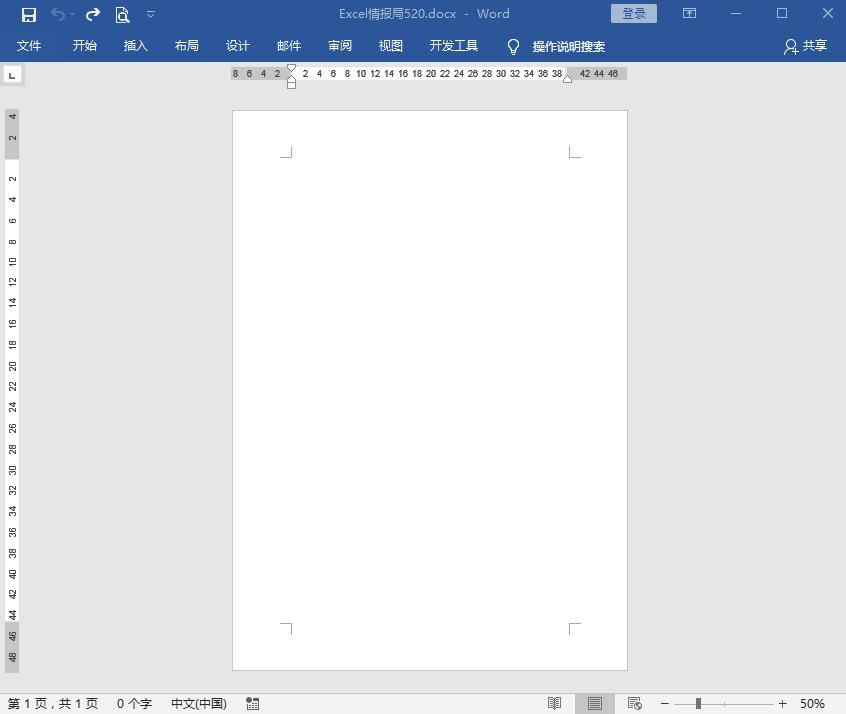Image resolution: width=846 pixels, height=714 pixels.
Task: Select Print Layout view button
Action: tap(595, 704)
